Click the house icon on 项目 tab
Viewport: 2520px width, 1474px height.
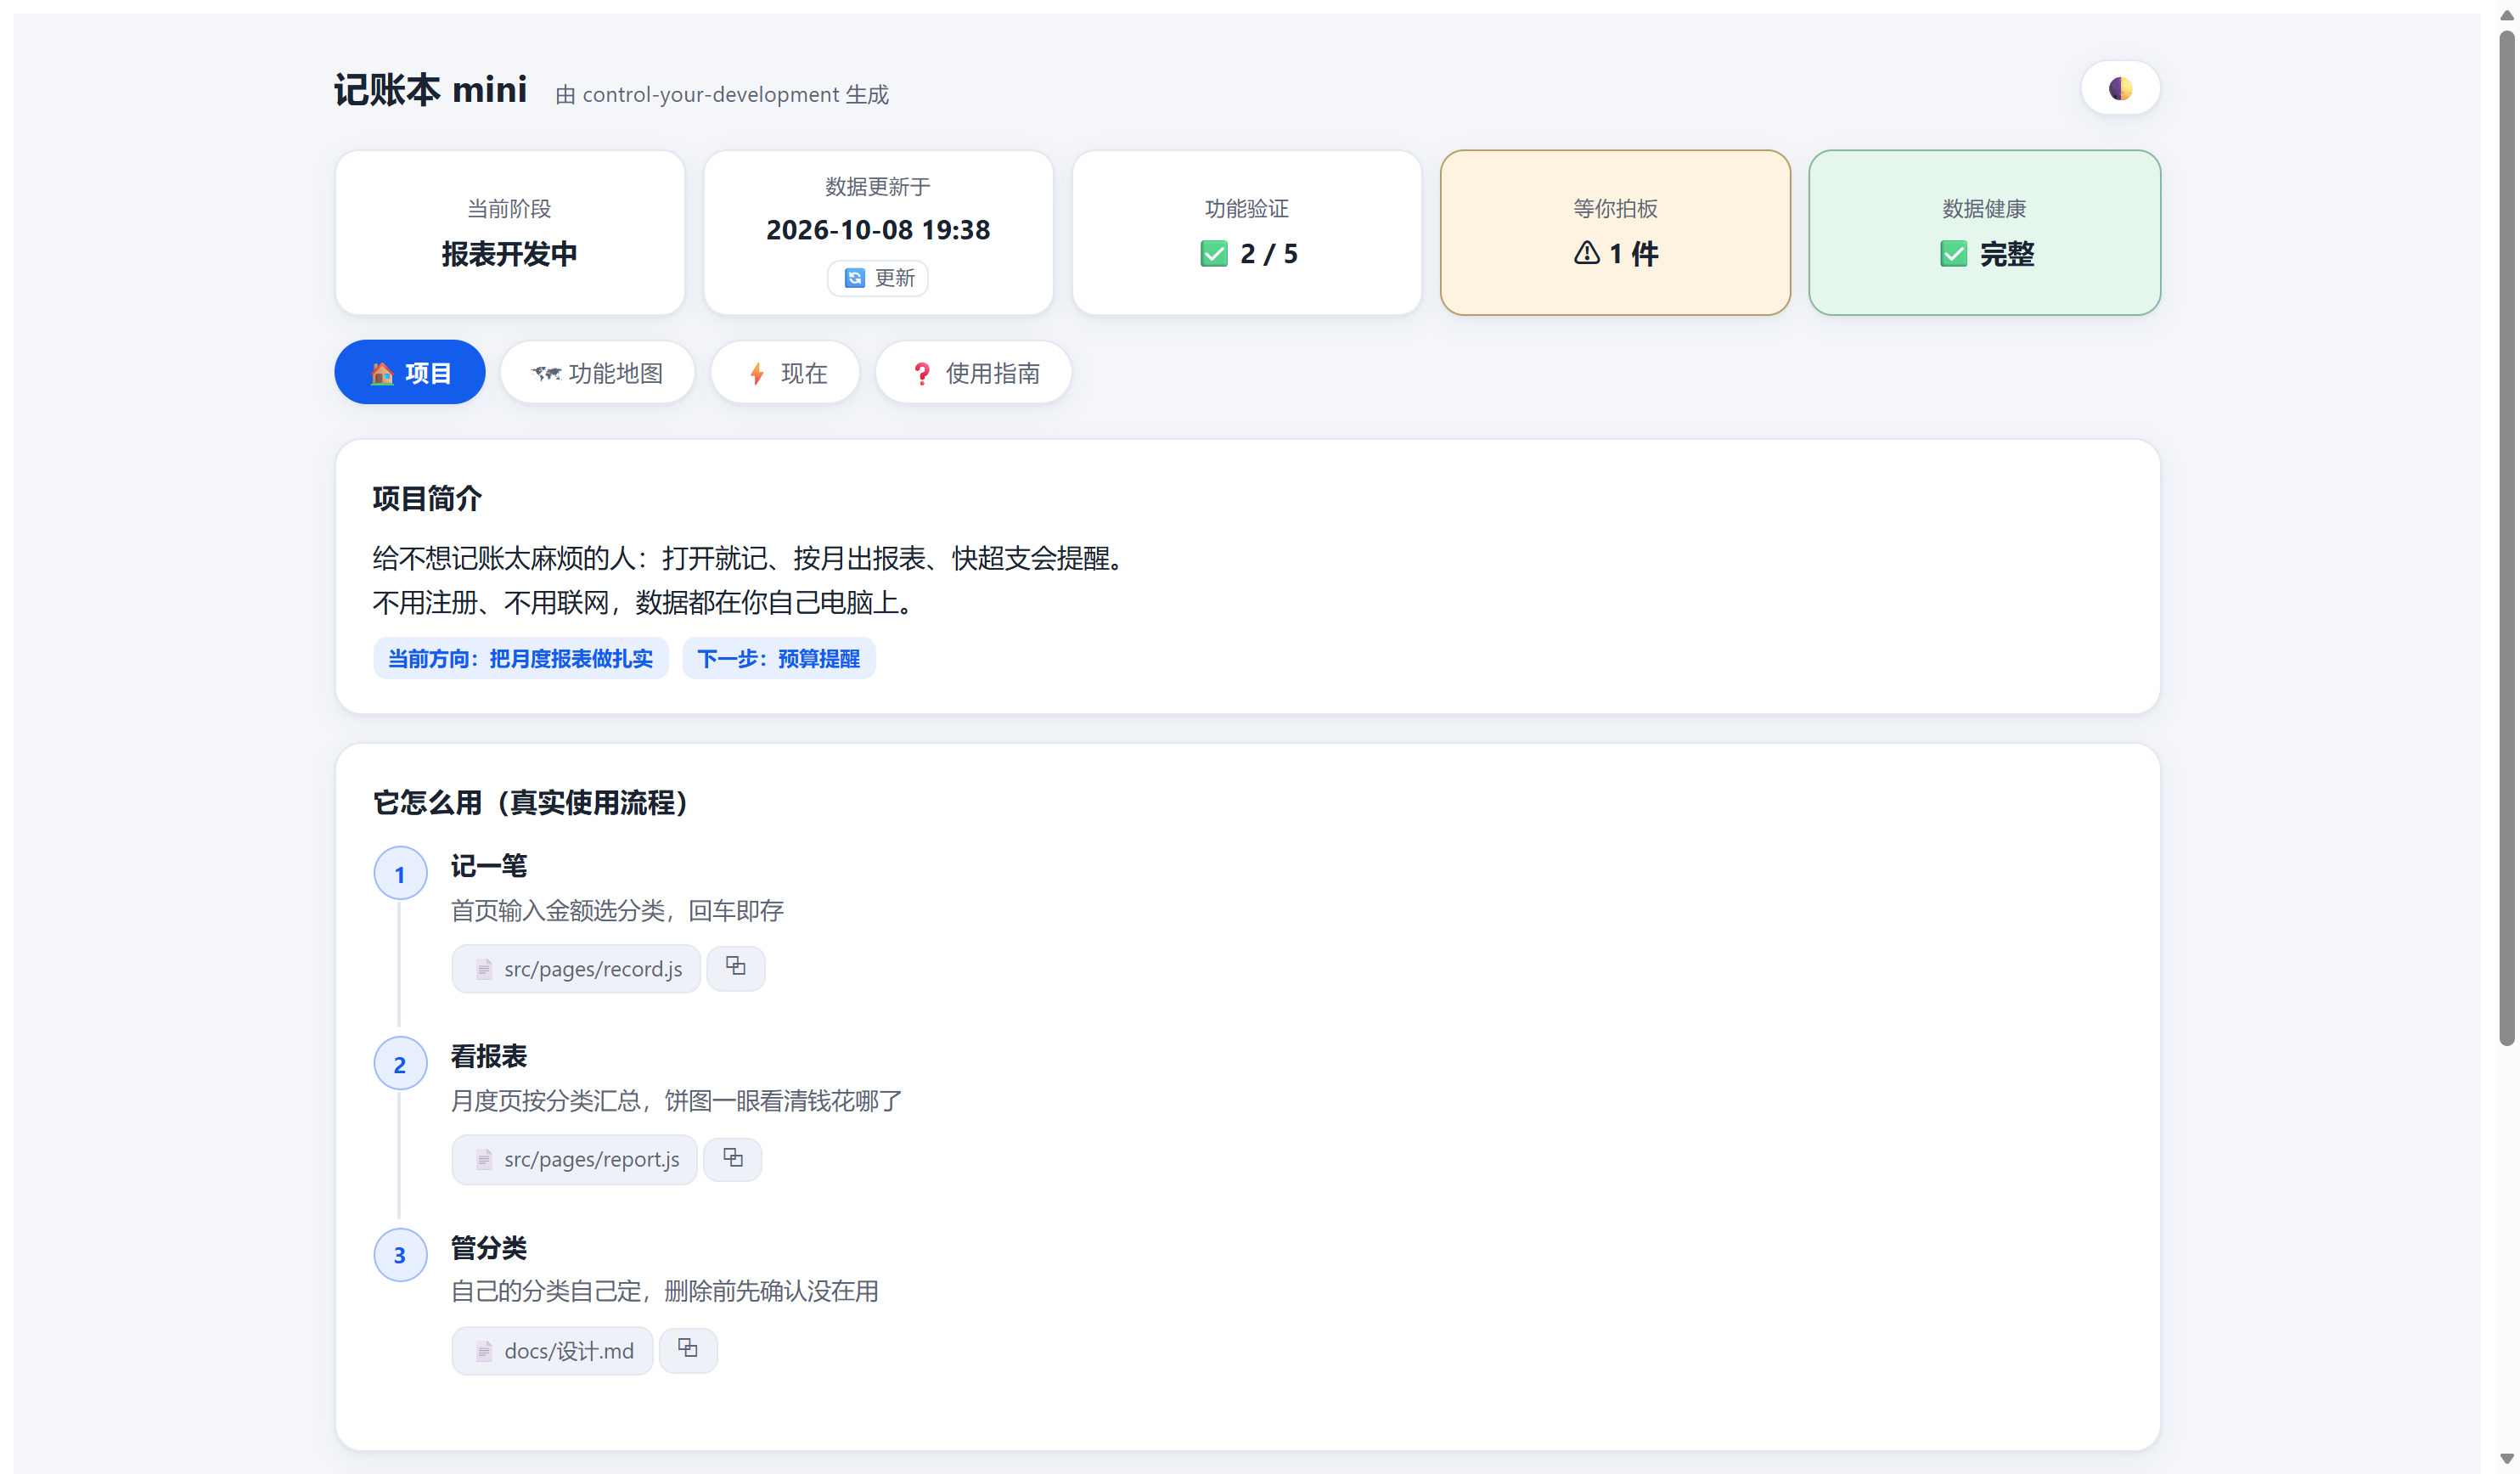click(x=382, y=373)
